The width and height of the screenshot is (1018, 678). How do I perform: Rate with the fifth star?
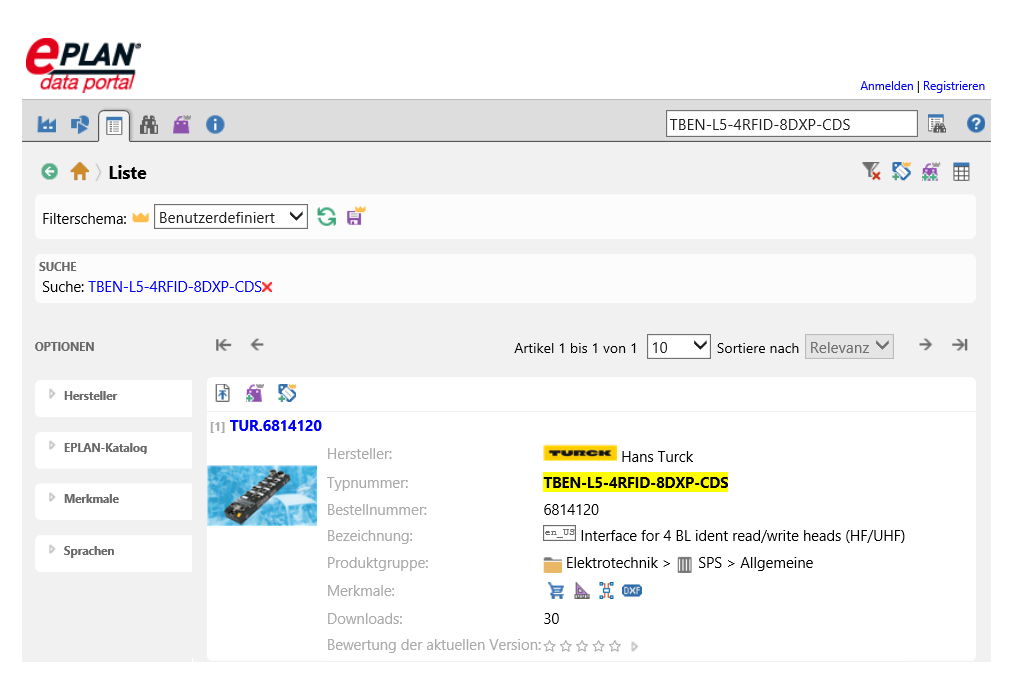pyautogui.click(x=615, y=646)
